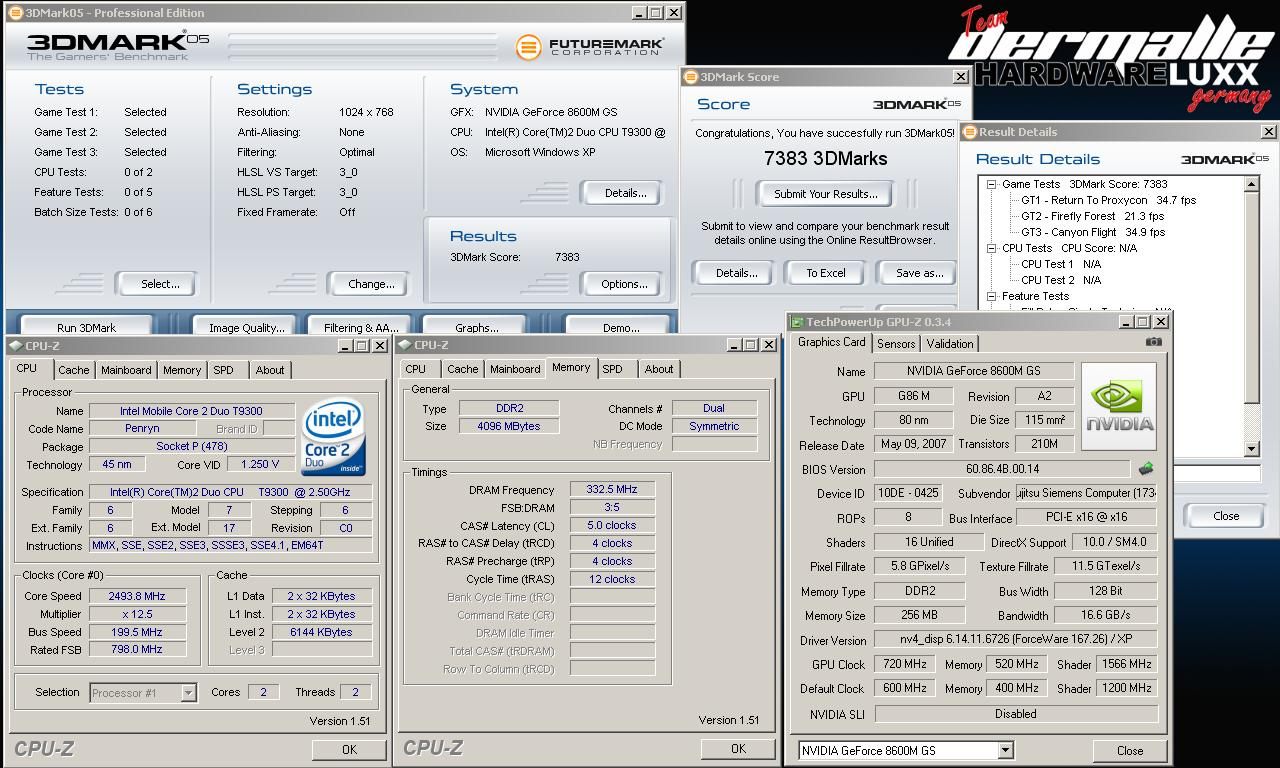Screen dimensions: 1280x768
Task: Open the Sensors tab in GPU-Z
Action: coord(896,343)
